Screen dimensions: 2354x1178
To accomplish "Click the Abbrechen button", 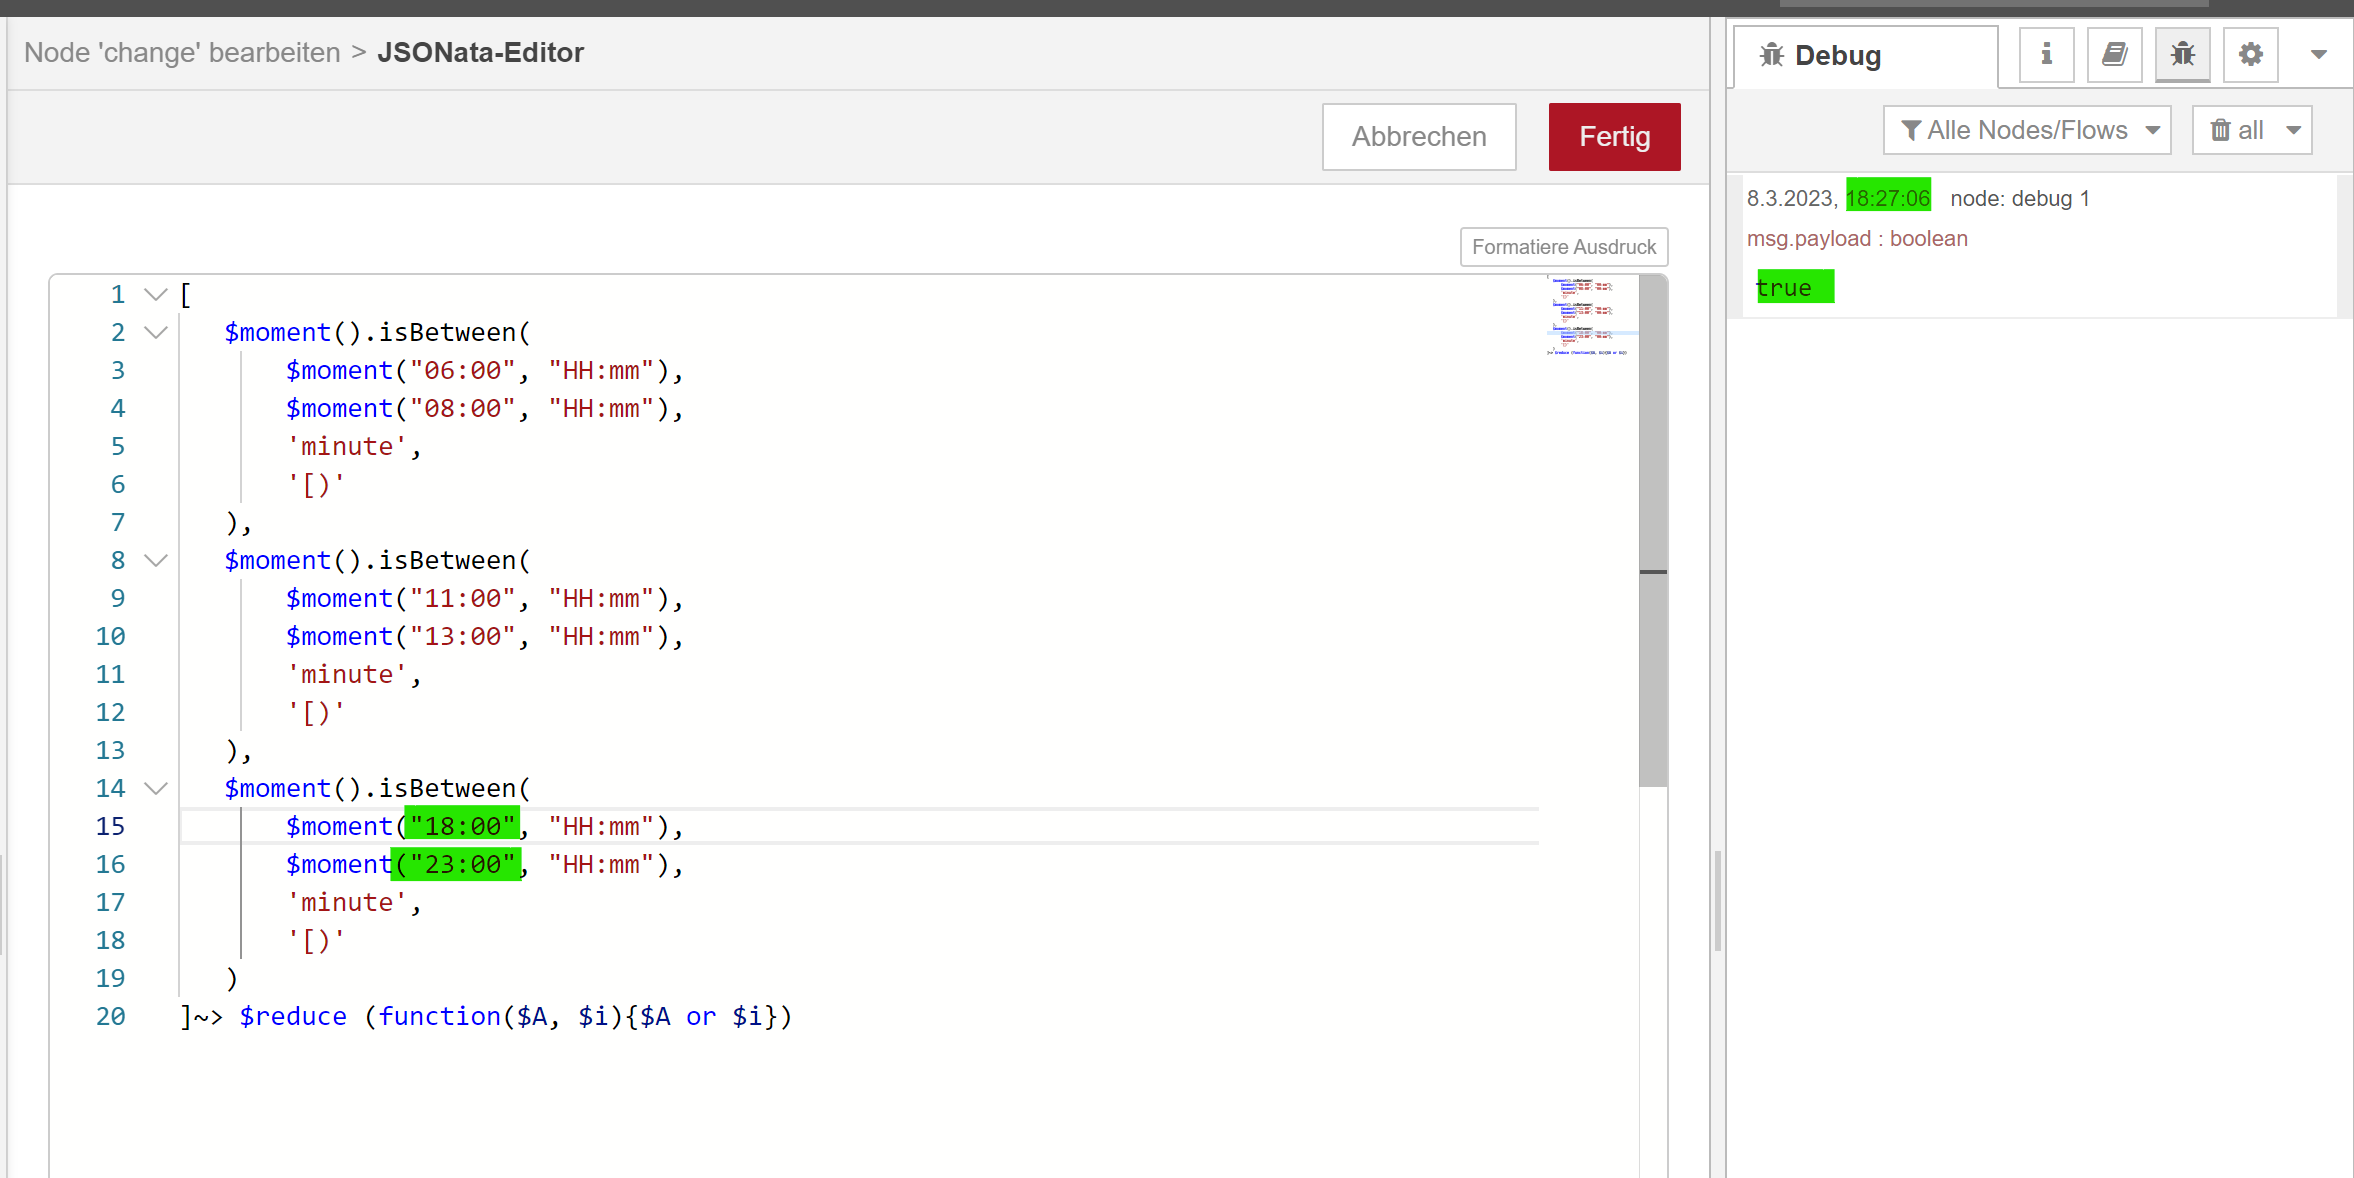I will pyautogui.click(x=1418, y=136).
